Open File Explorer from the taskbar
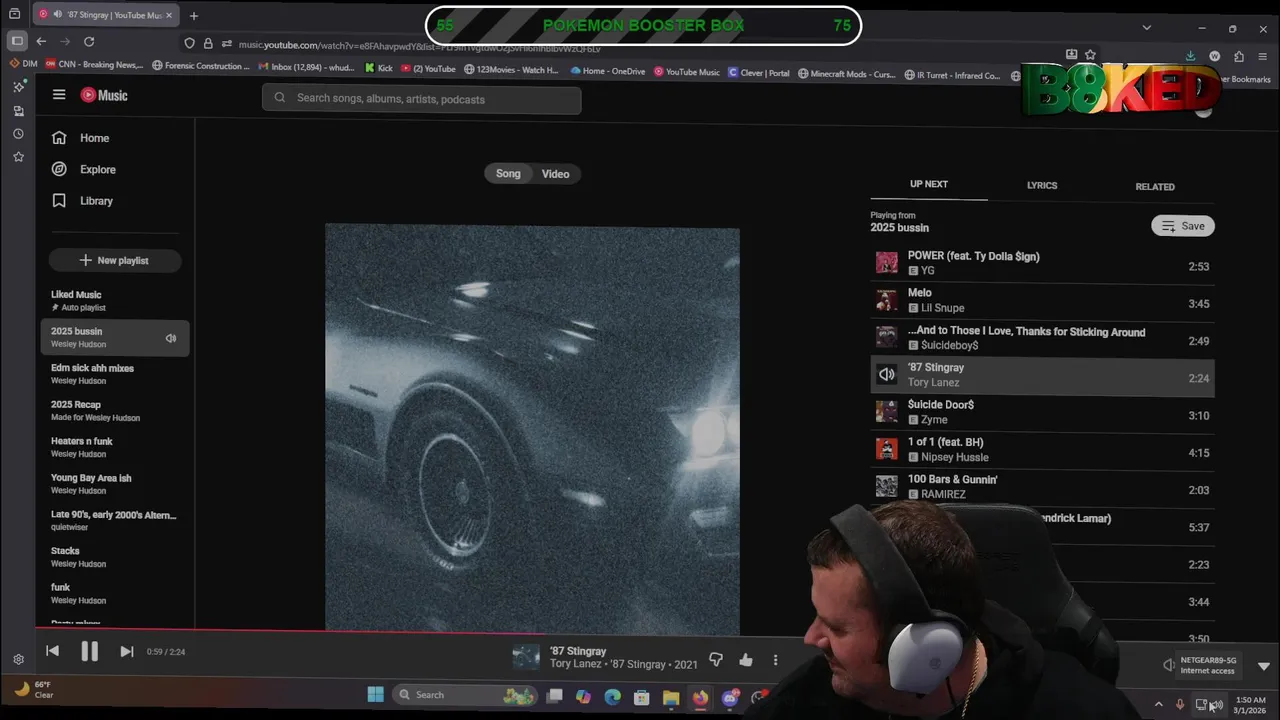 point(671,697)
